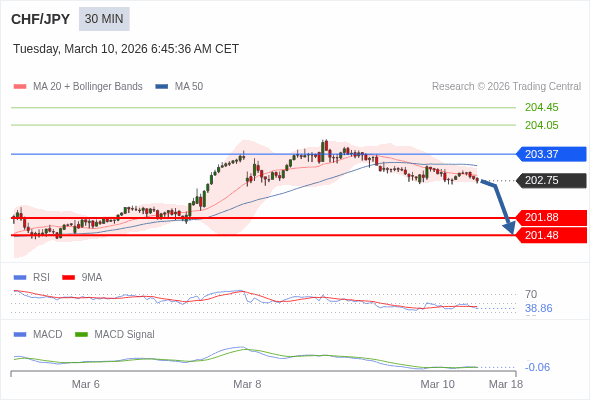
Task: Click the red 201.48 support price tag
Action: pyautogui.click(x=551, y=236)
